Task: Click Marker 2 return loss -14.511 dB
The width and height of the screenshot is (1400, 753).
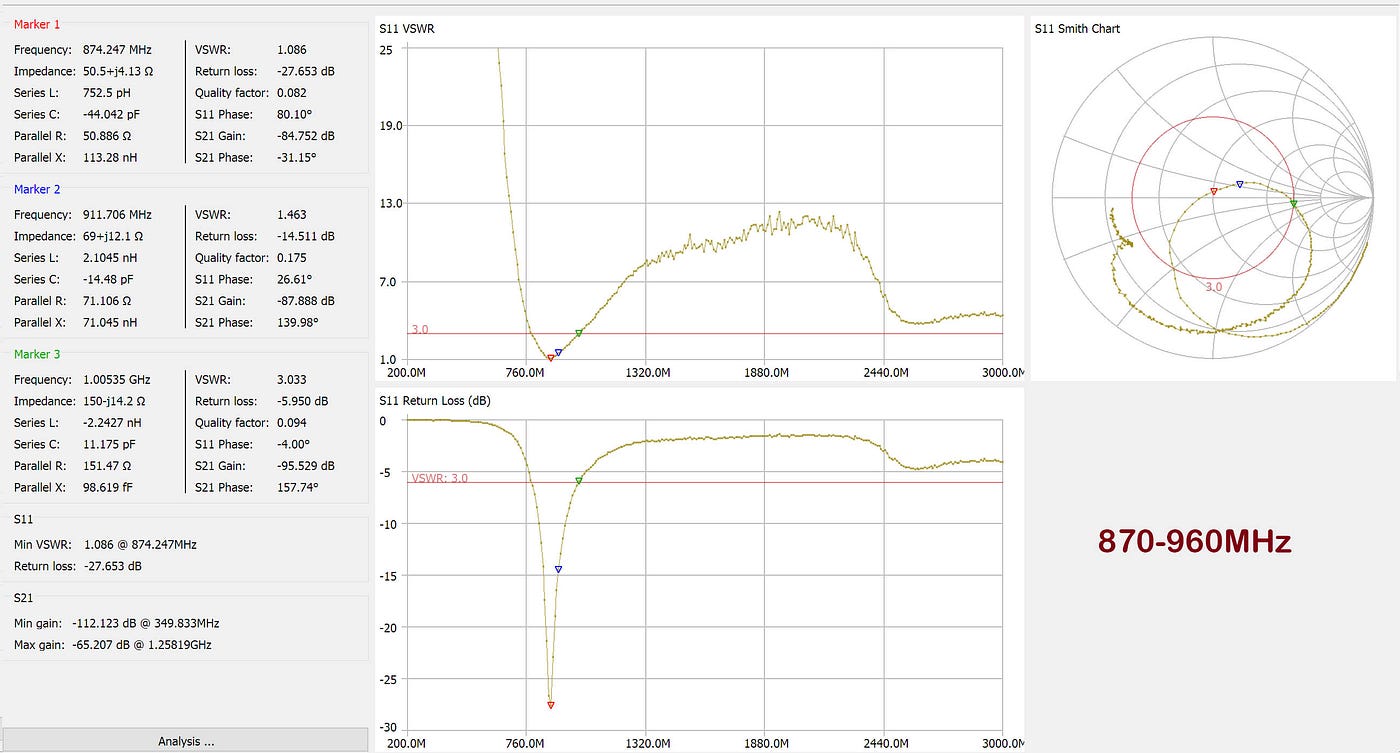Action: (306, 237)
